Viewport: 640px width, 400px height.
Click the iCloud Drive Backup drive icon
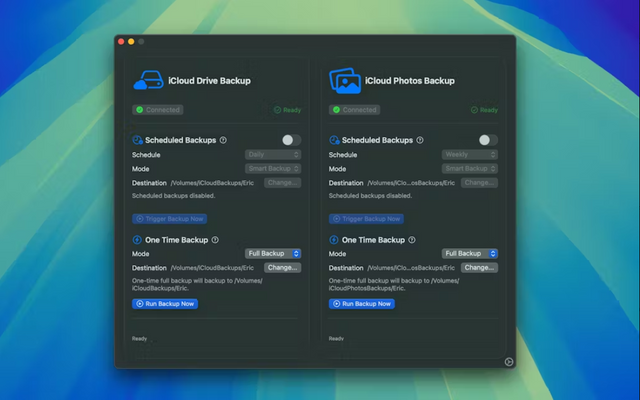tap(148, 80)
